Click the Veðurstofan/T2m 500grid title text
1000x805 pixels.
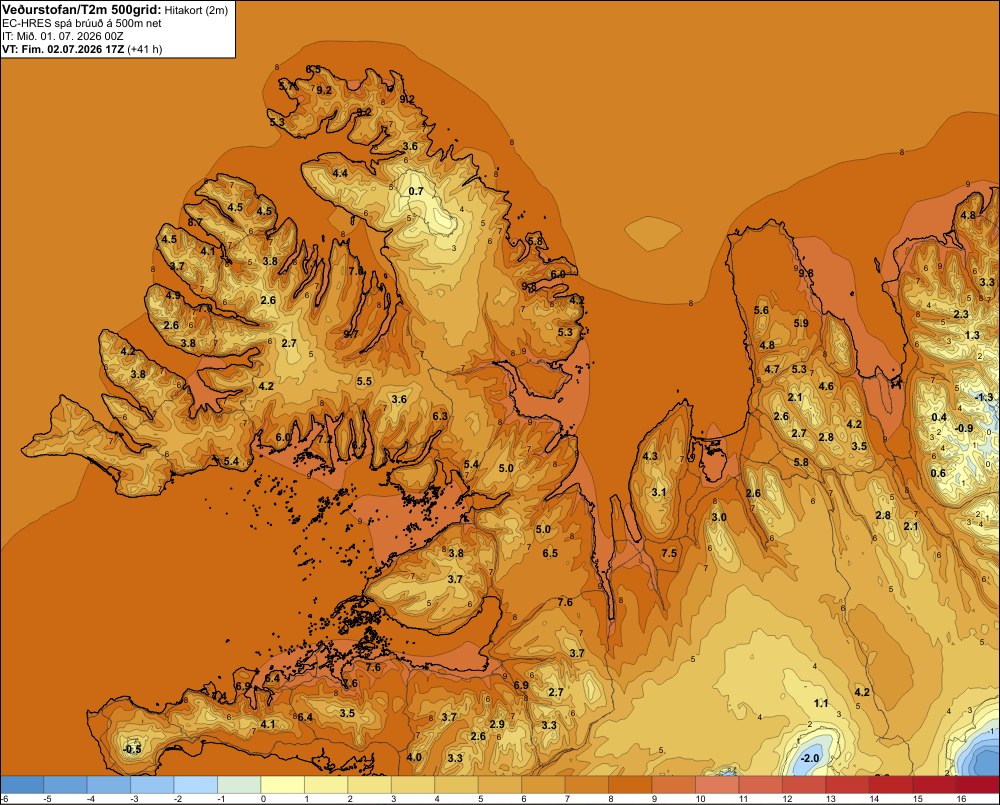(82, 9)
